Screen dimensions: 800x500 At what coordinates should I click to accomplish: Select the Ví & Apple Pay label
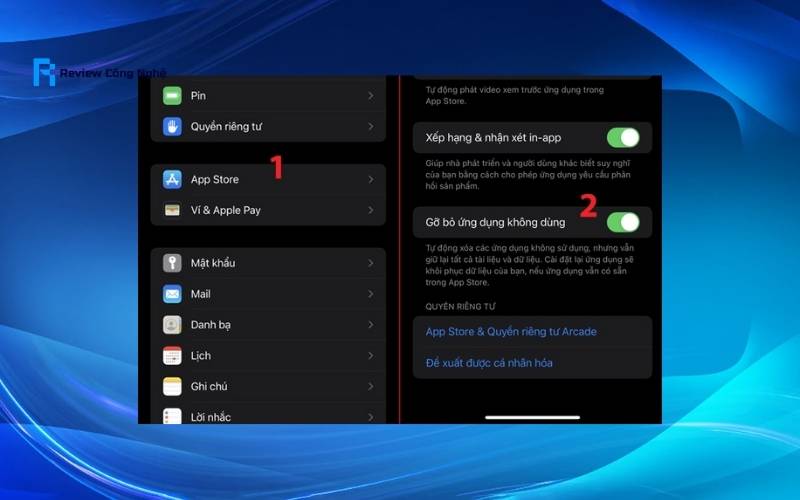(226, 210)
